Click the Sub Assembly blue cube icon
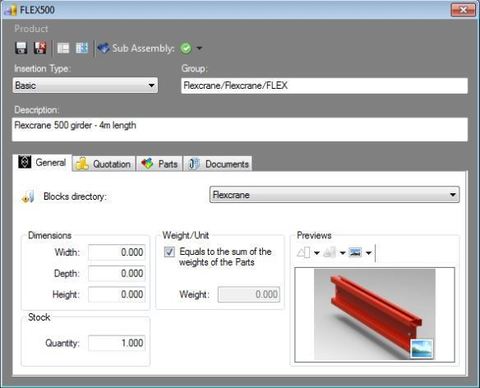 click(x=103, y=48)
